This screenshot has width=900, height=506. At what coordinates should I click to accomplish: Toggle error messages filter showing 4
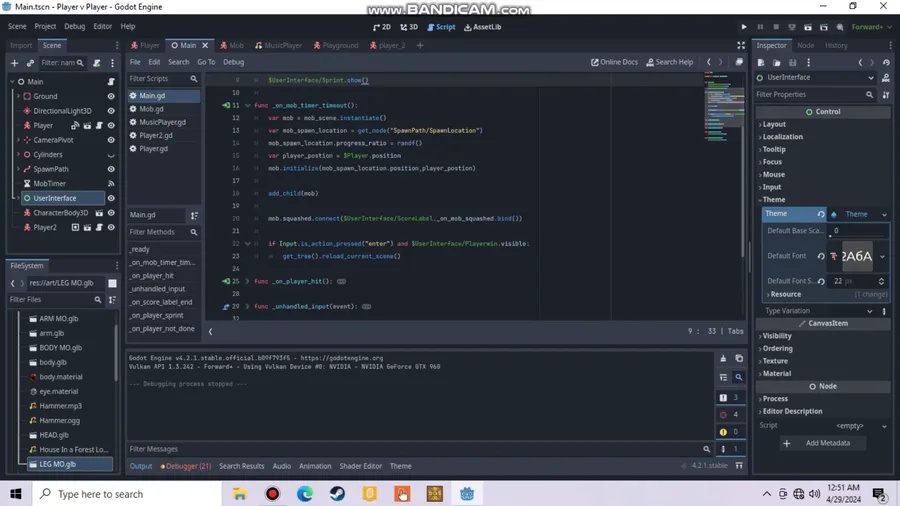730,414
